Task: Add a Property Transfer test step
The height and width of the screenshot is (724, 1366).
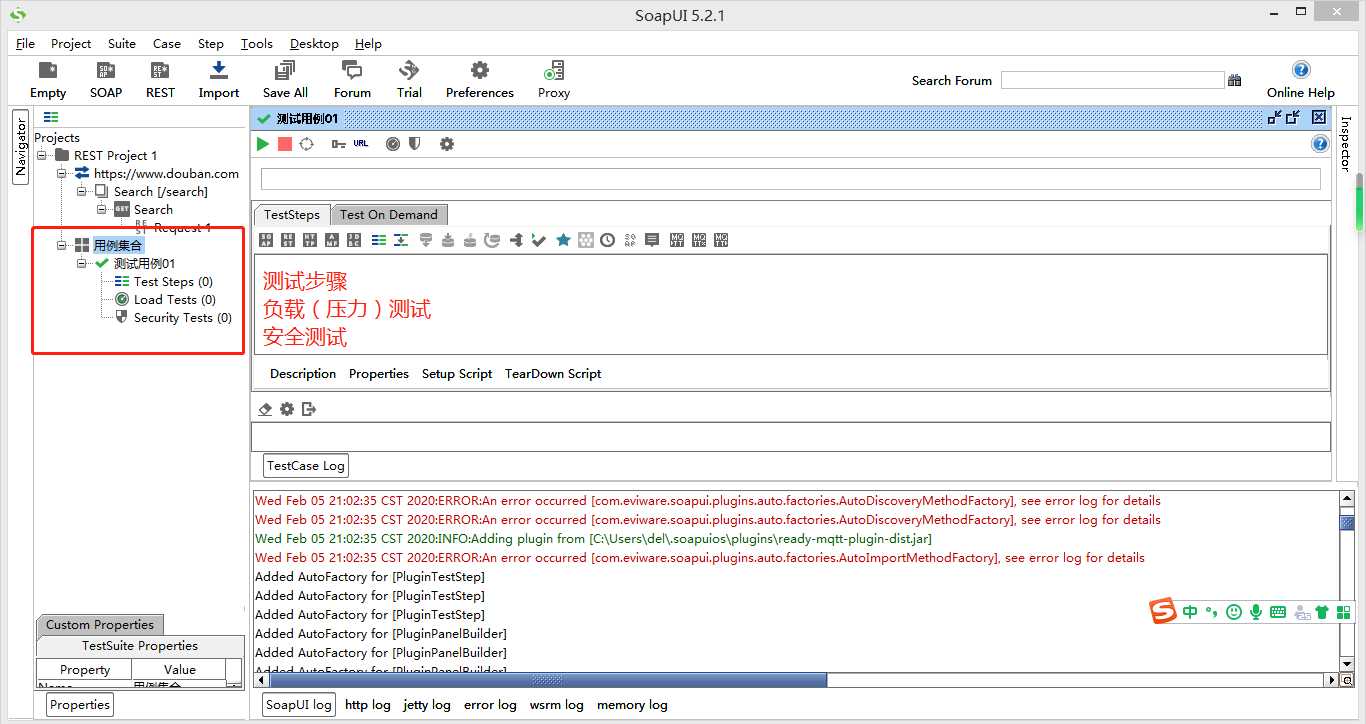Action: coord(401,240)
